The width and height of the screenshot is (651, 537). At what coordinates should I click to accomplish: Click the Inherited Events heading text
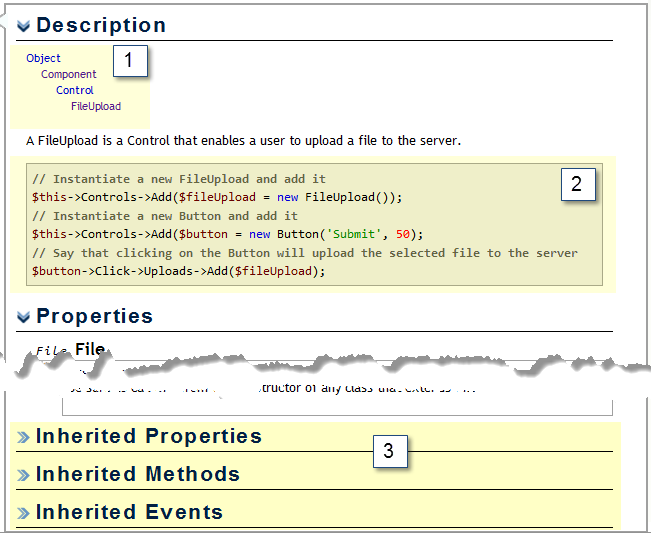(130, 512)
